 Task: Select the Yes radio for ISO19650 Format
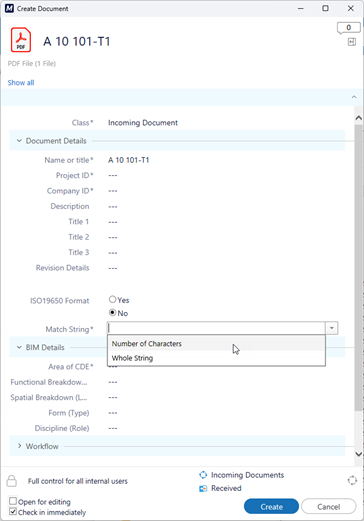tap(112, 299)
